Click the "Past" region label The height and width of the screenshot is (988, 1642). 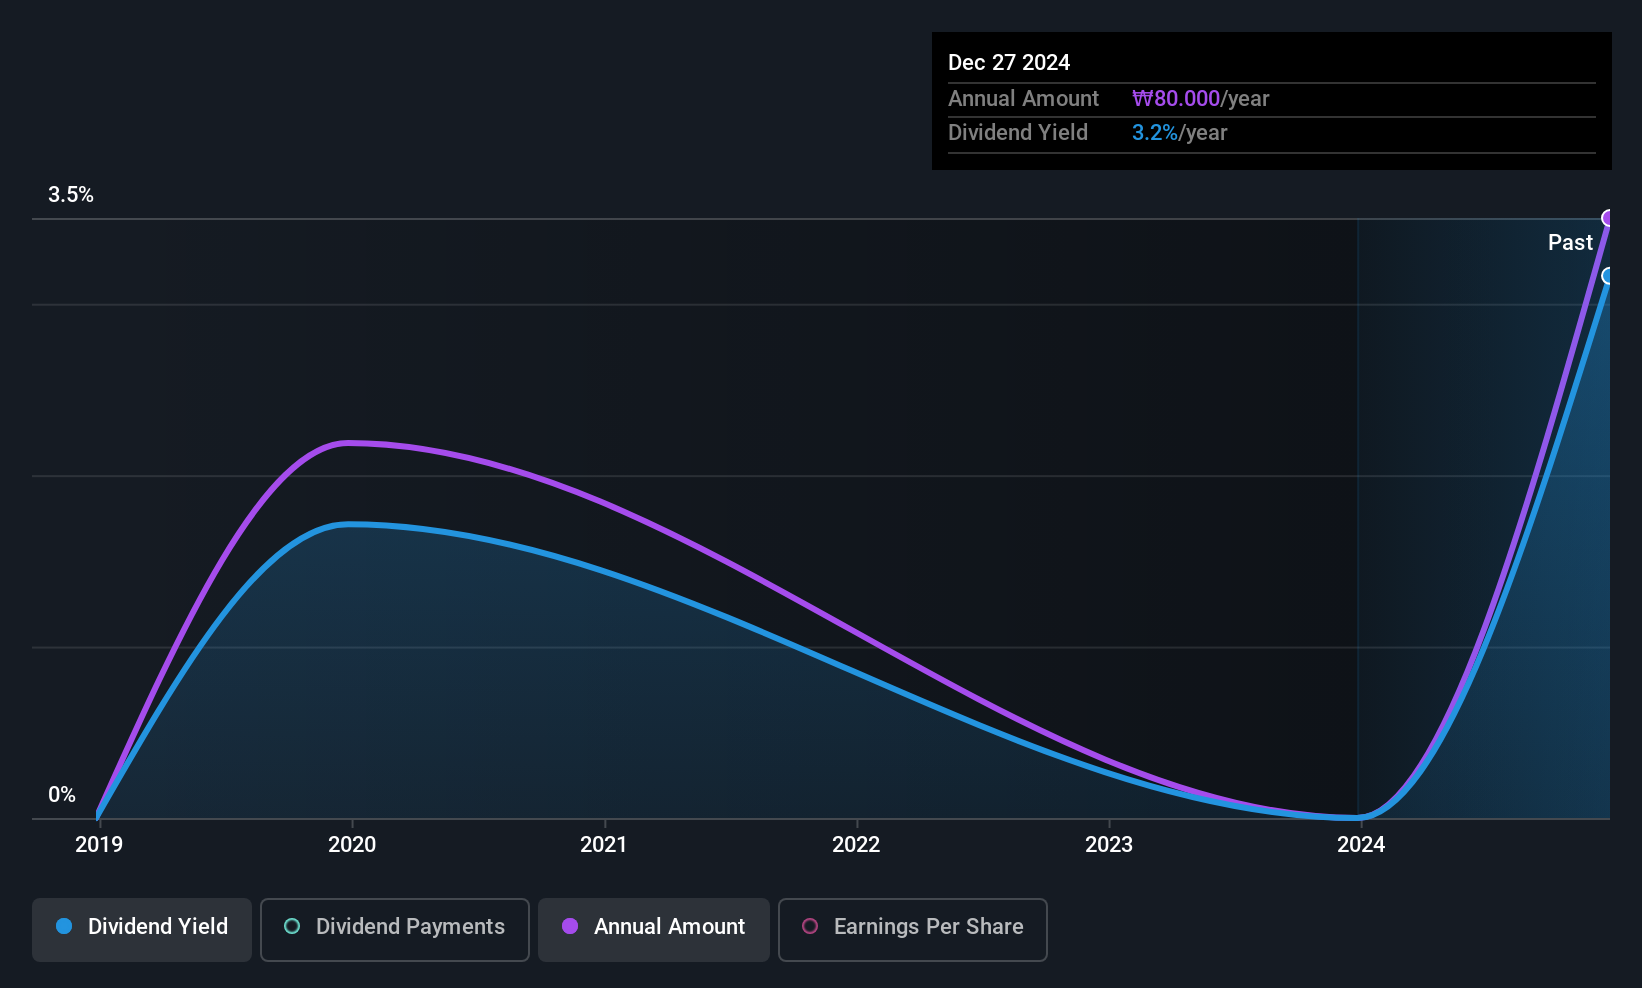1570,243
